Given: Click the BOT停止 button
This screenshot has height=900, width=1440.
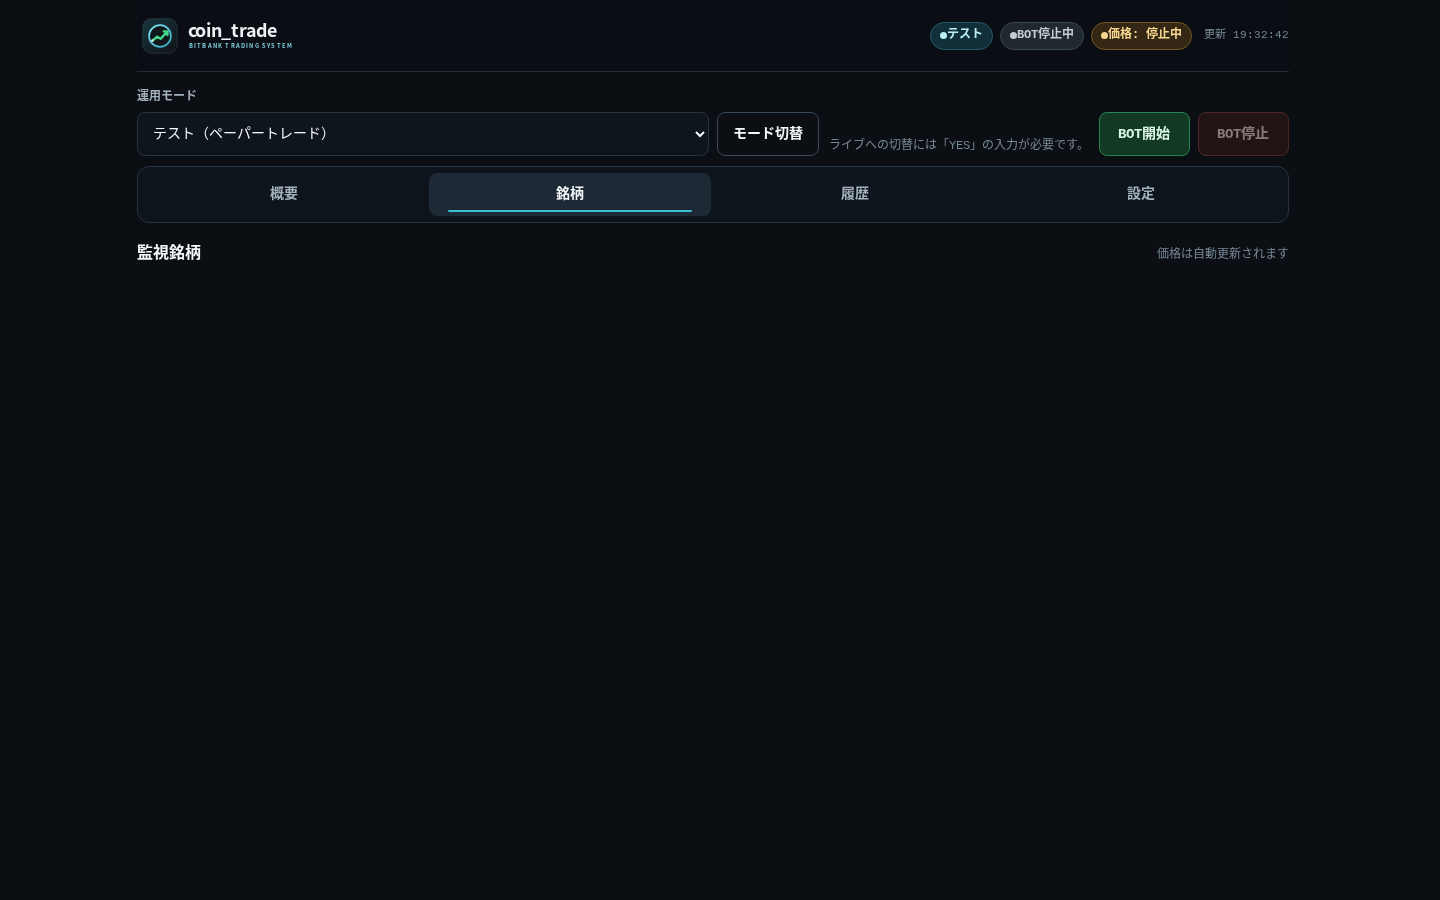Looking at the screenshot, I should click(x=1243, y=134).
